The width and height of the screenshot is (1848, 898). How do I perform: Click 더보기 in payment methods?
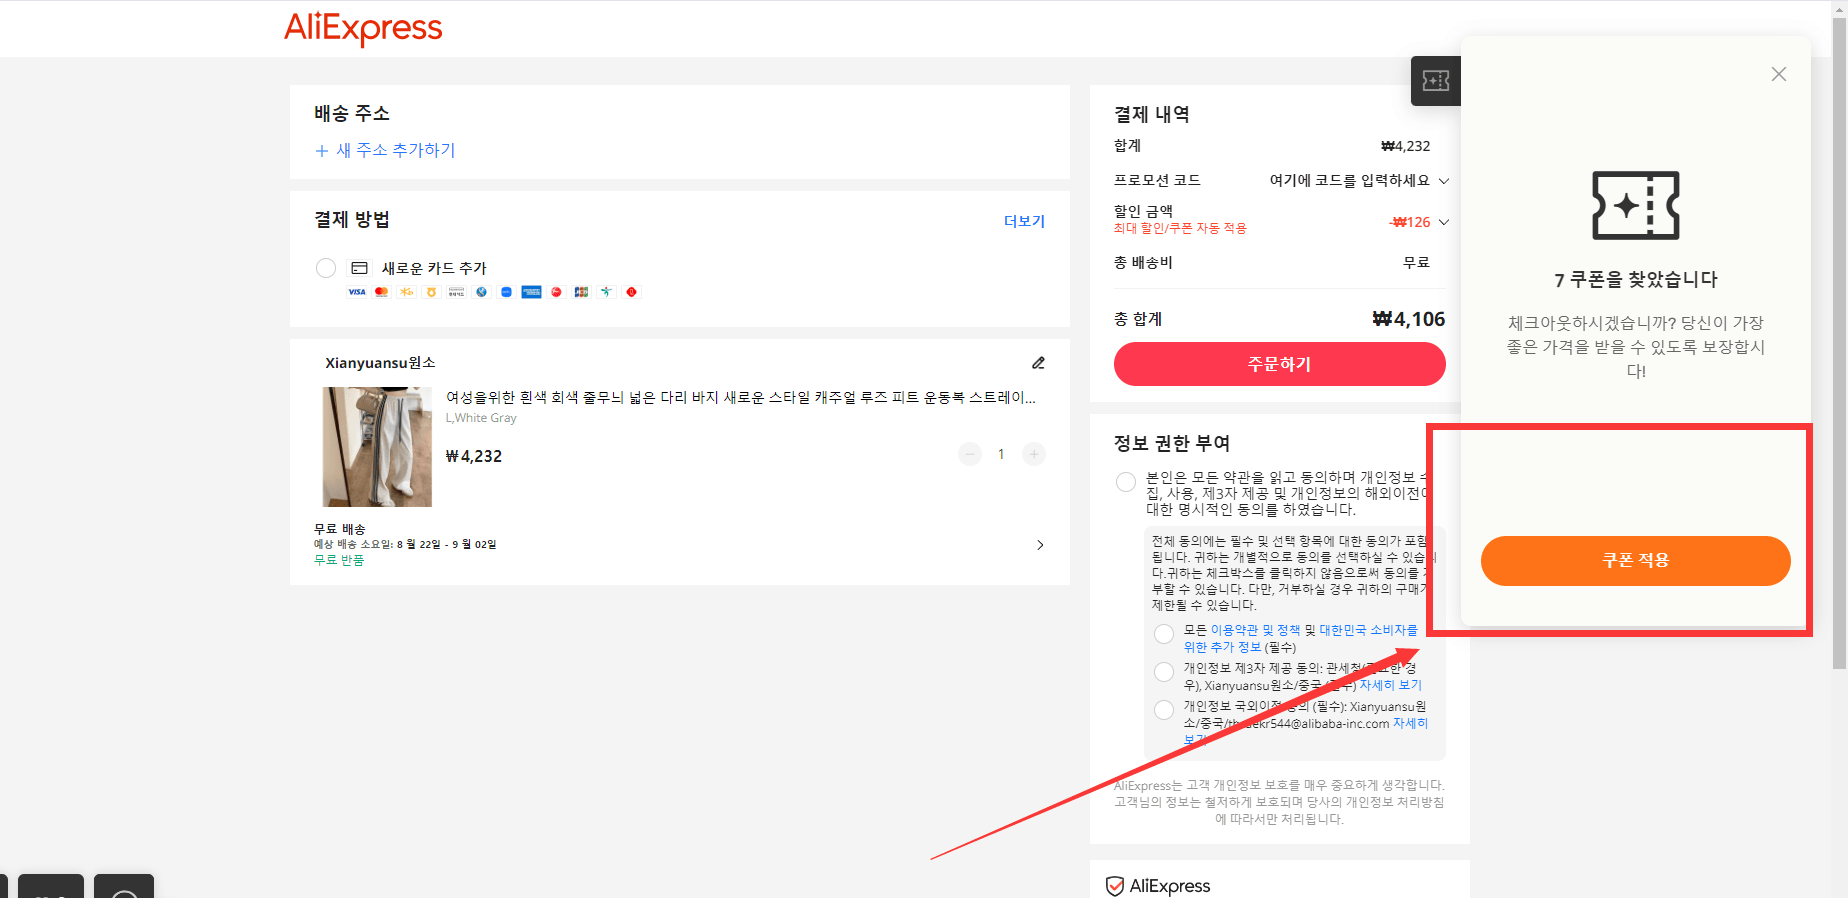[1025, 221]
